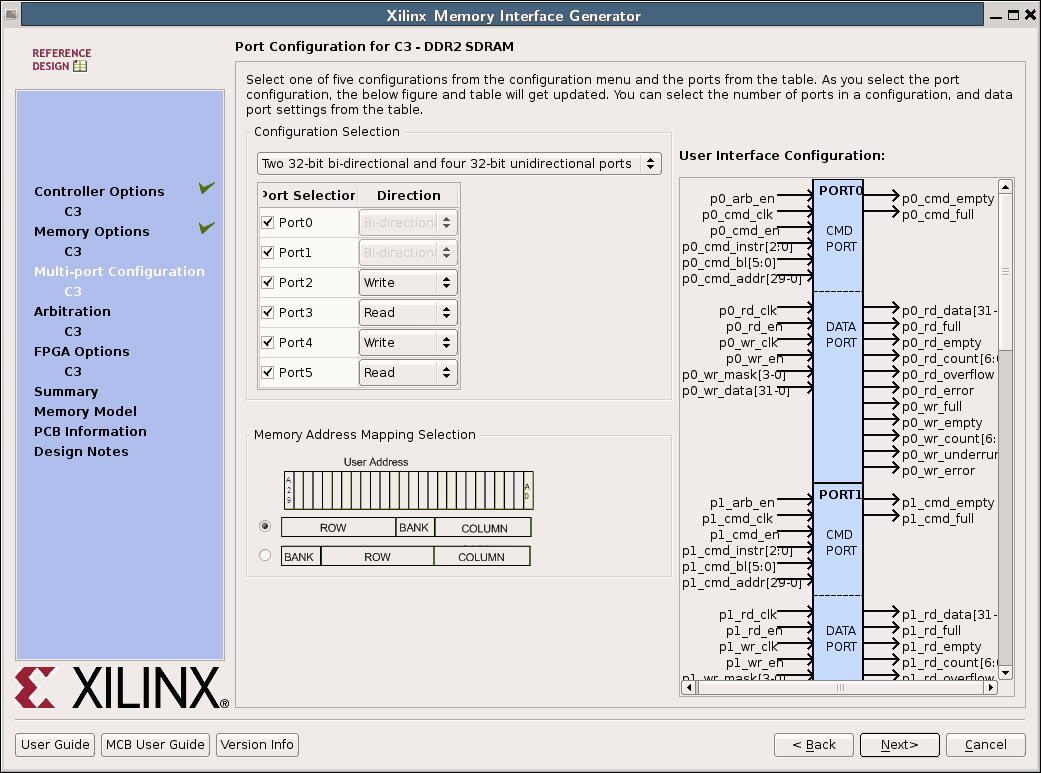Screen dimensions: 1041x773
Task: Click scroll-right arrow of interface diagram
Action: pos(991,687)
